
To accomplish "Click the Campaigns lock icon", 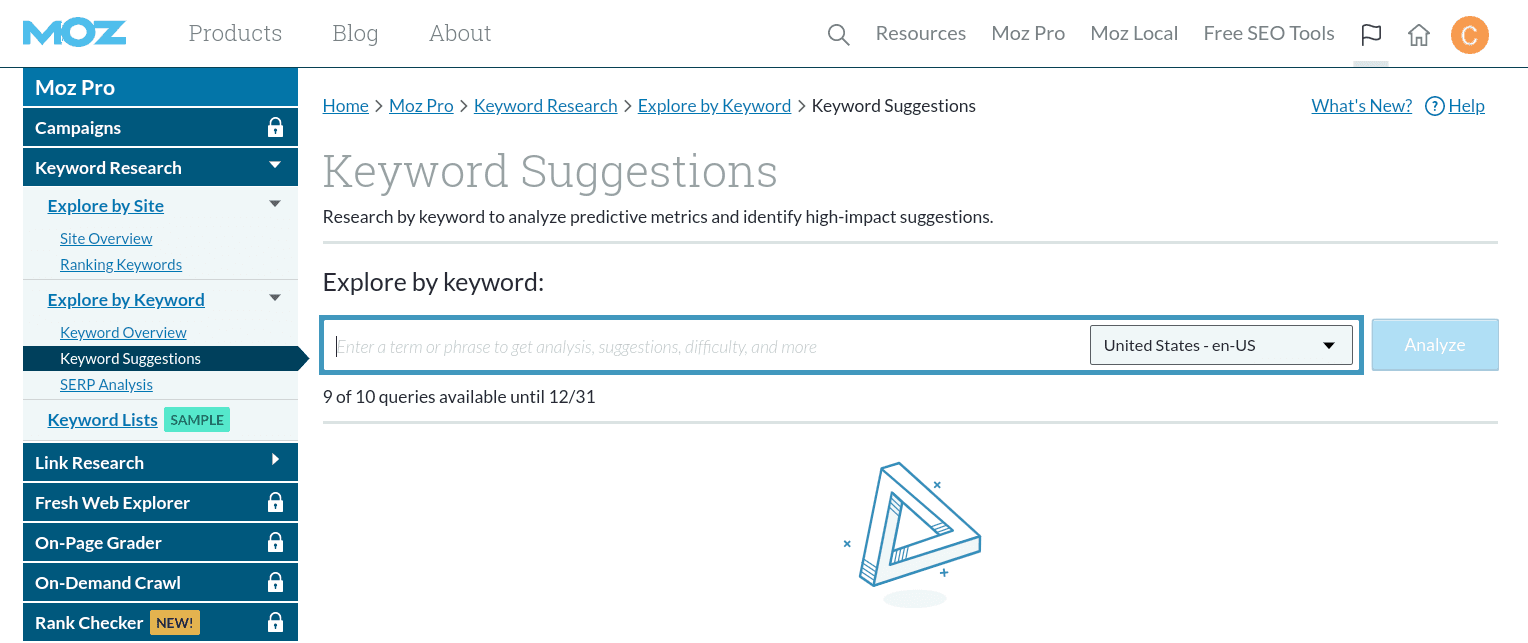I will [276, 128].
